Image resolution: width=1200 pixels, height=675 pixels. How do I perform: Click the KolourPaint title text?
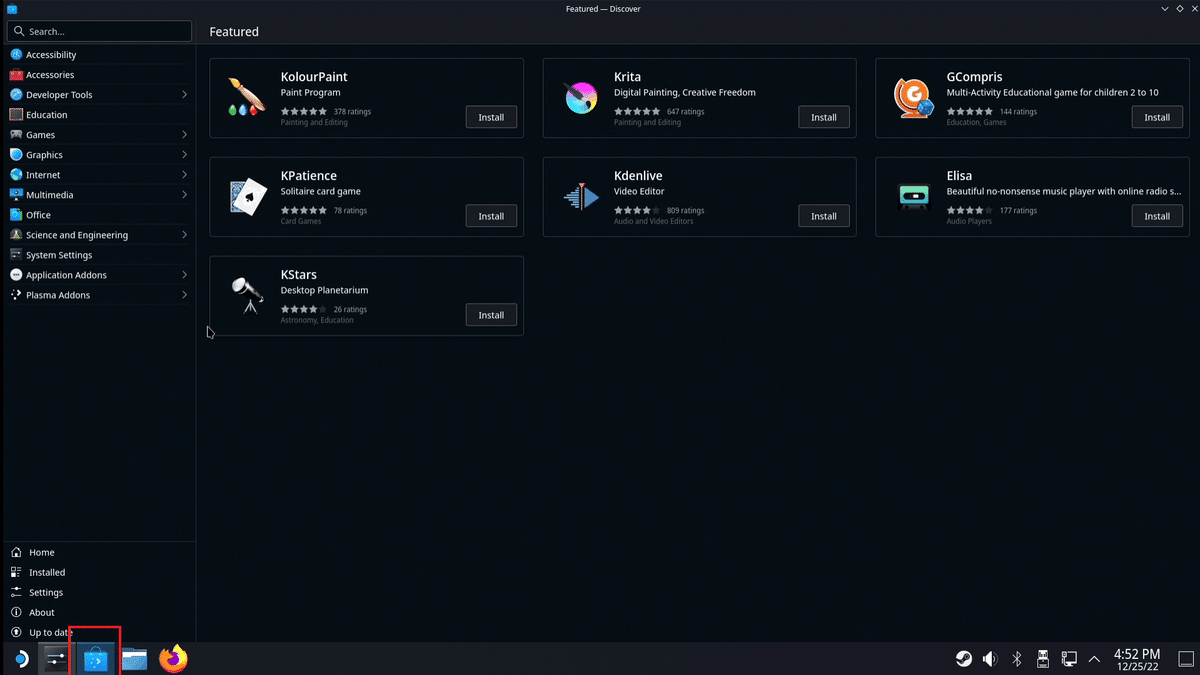[x=314, y=77]
